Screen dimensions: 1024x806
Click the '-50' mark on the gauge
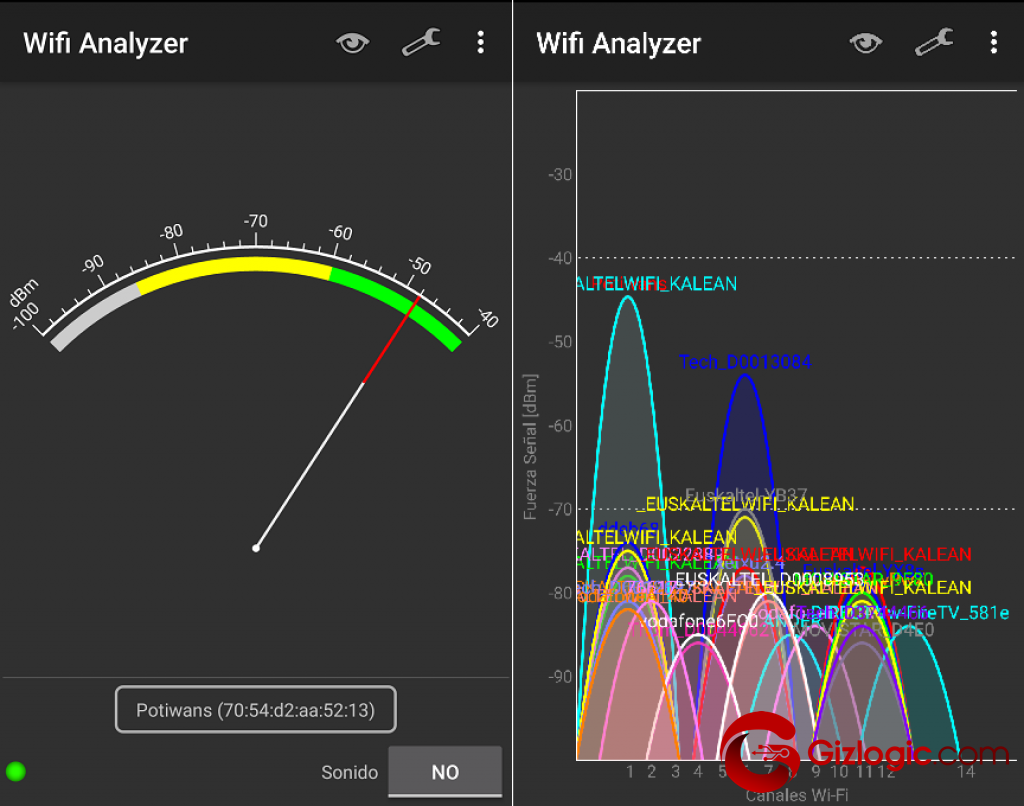420,265
